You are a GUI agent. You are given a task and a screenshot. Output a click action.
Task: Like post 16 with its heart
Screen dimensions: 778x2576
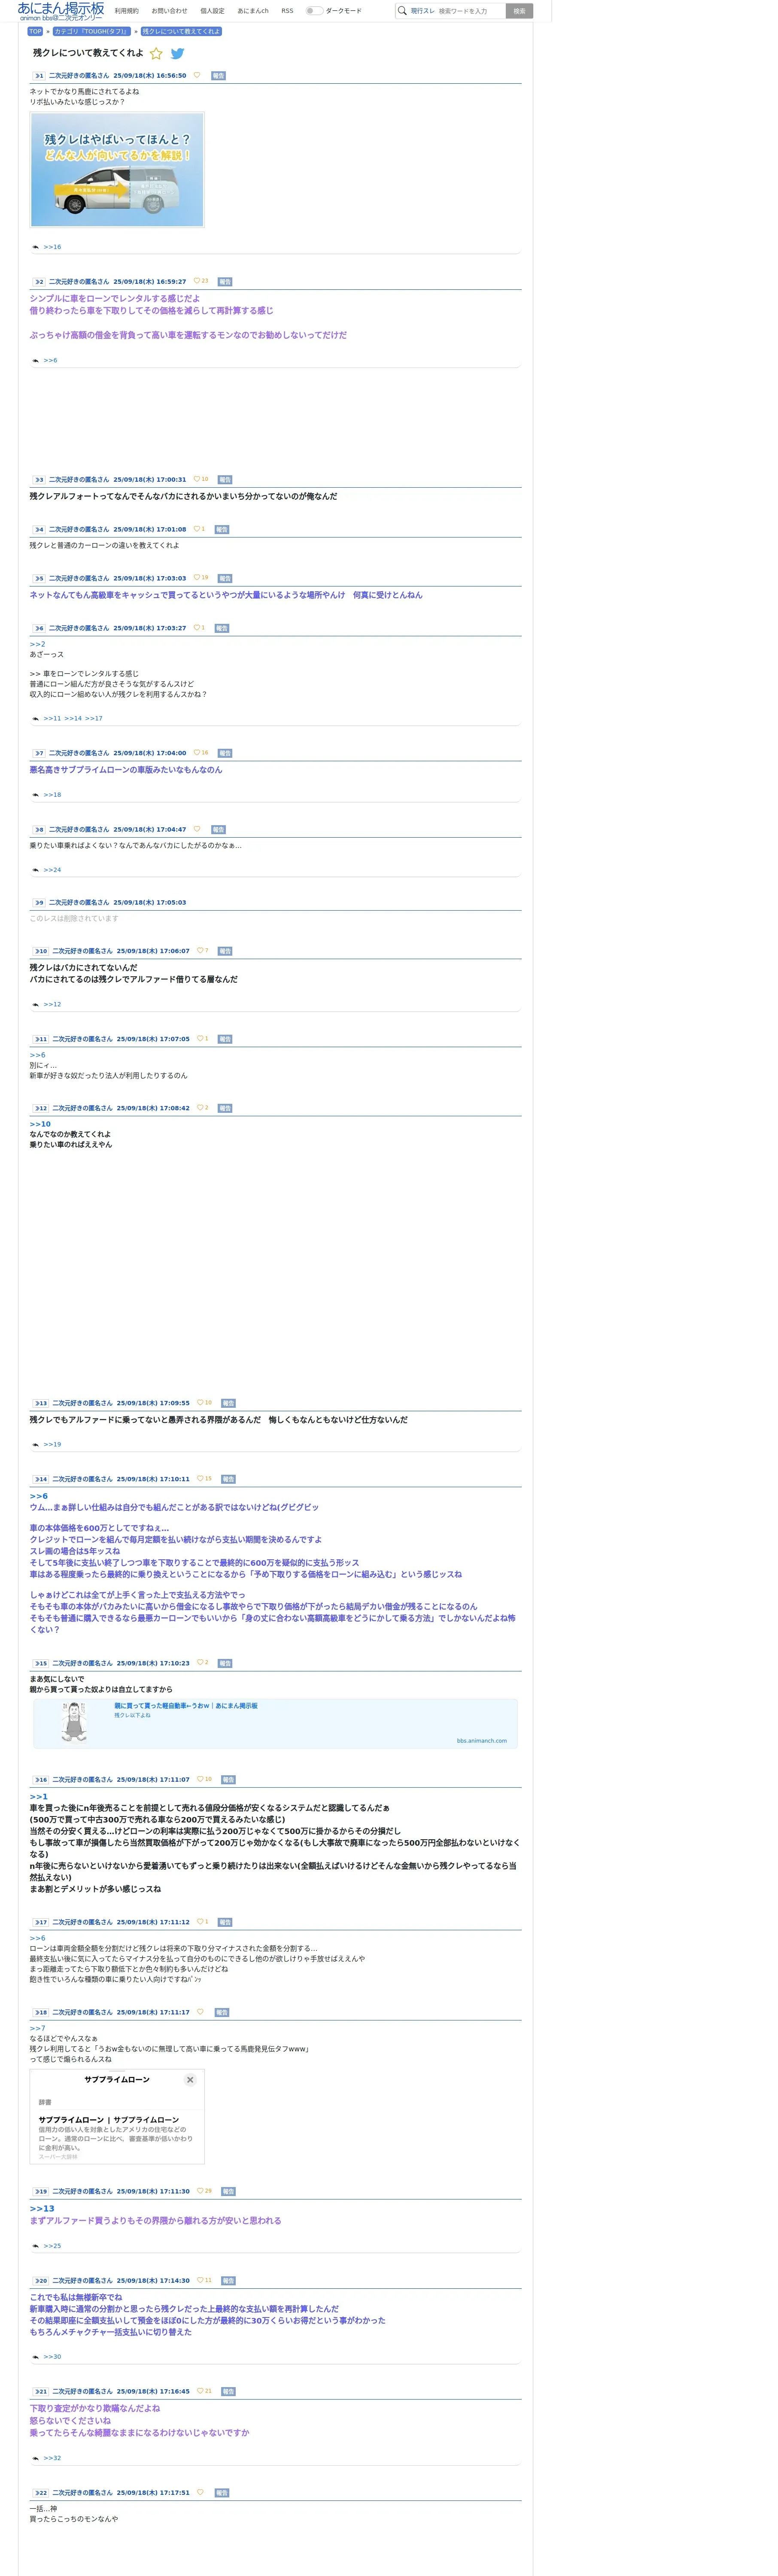pyautogui.click(x=200, y=1780)
